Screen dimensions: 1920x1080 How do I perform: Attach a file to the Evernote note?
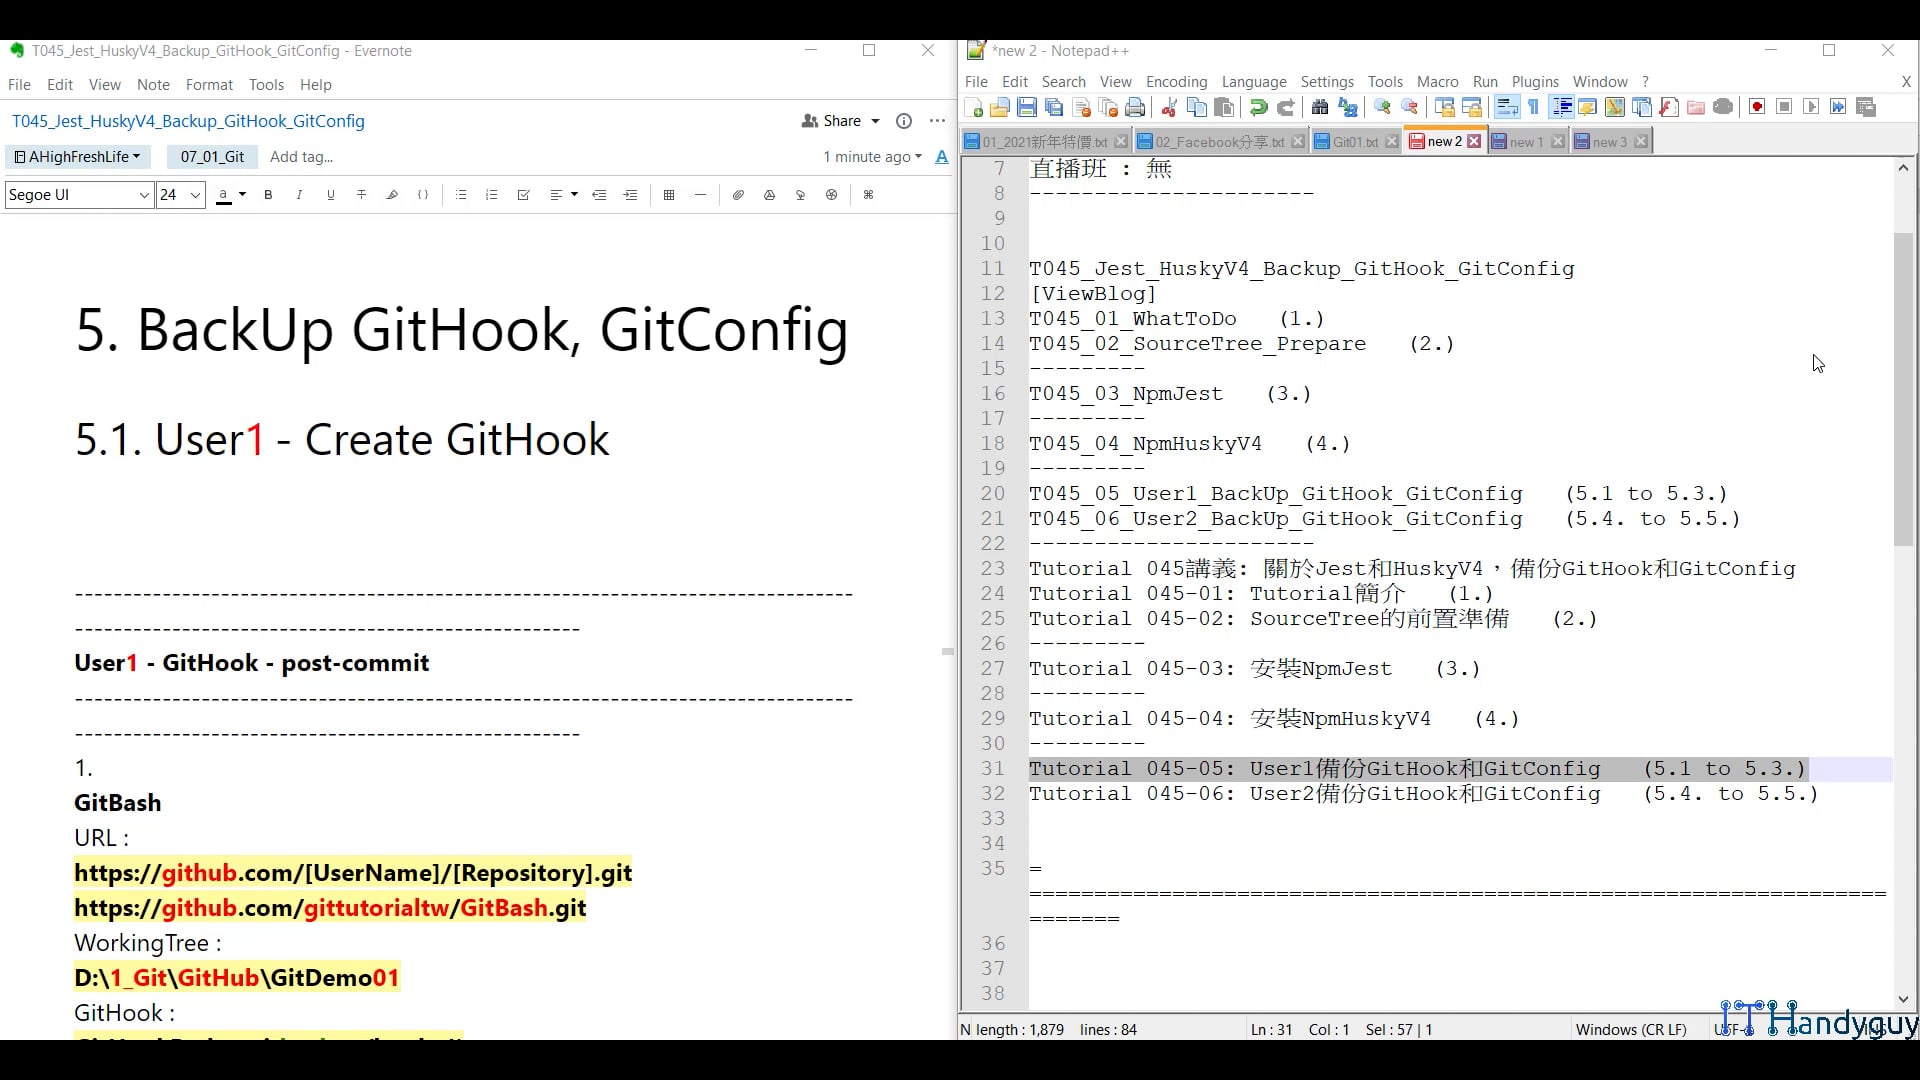click(738, 195)
